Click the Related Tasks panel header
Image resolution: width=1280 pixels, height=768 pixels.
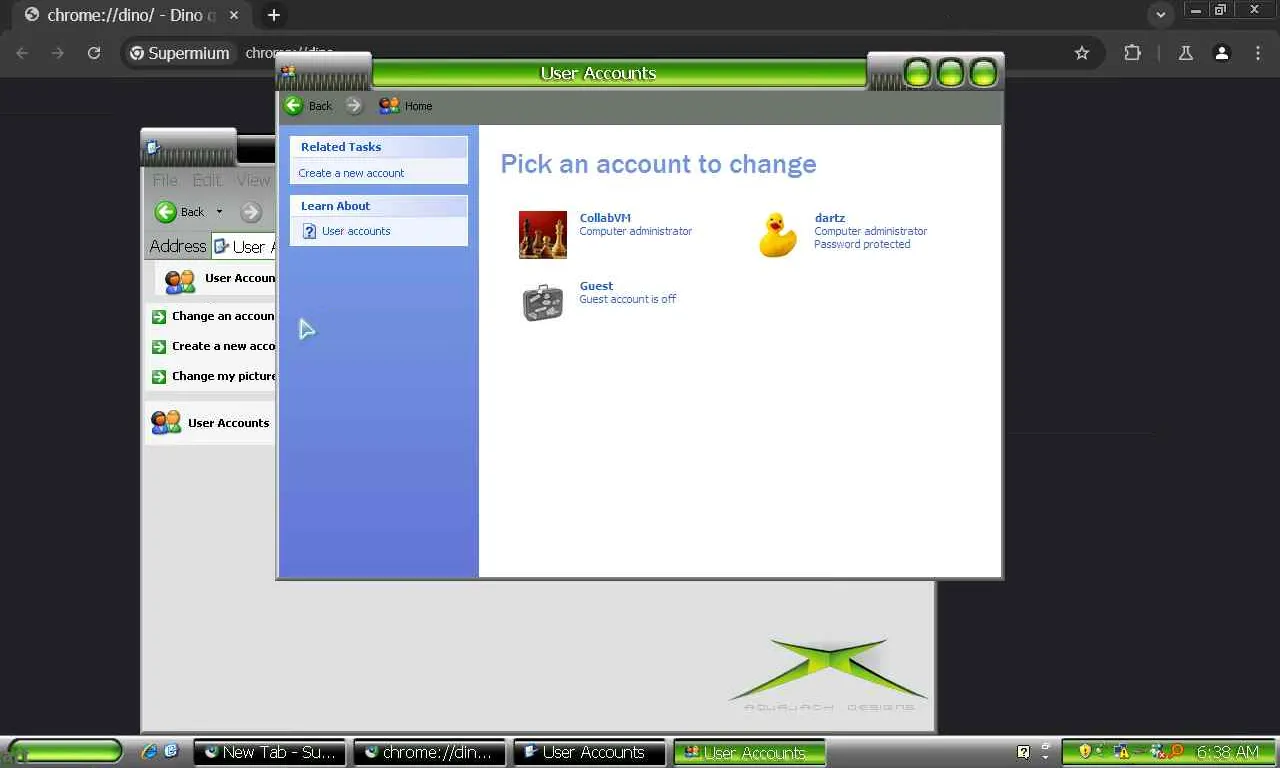[379, 147]
